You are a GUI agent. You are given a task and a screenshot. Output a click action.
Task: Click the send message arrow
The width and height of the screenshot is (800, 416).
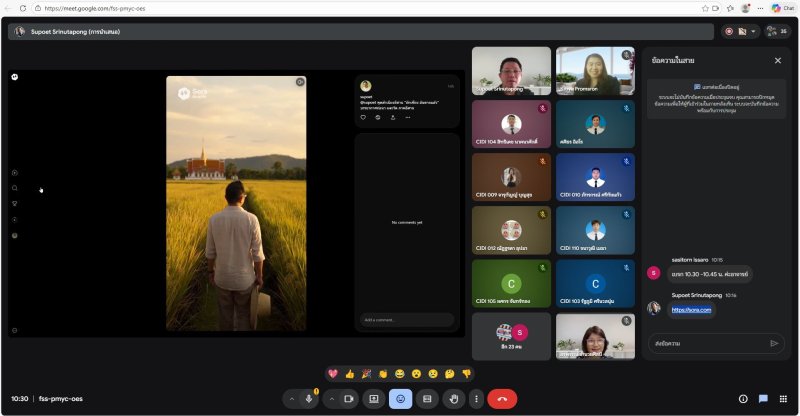(774, 343)
